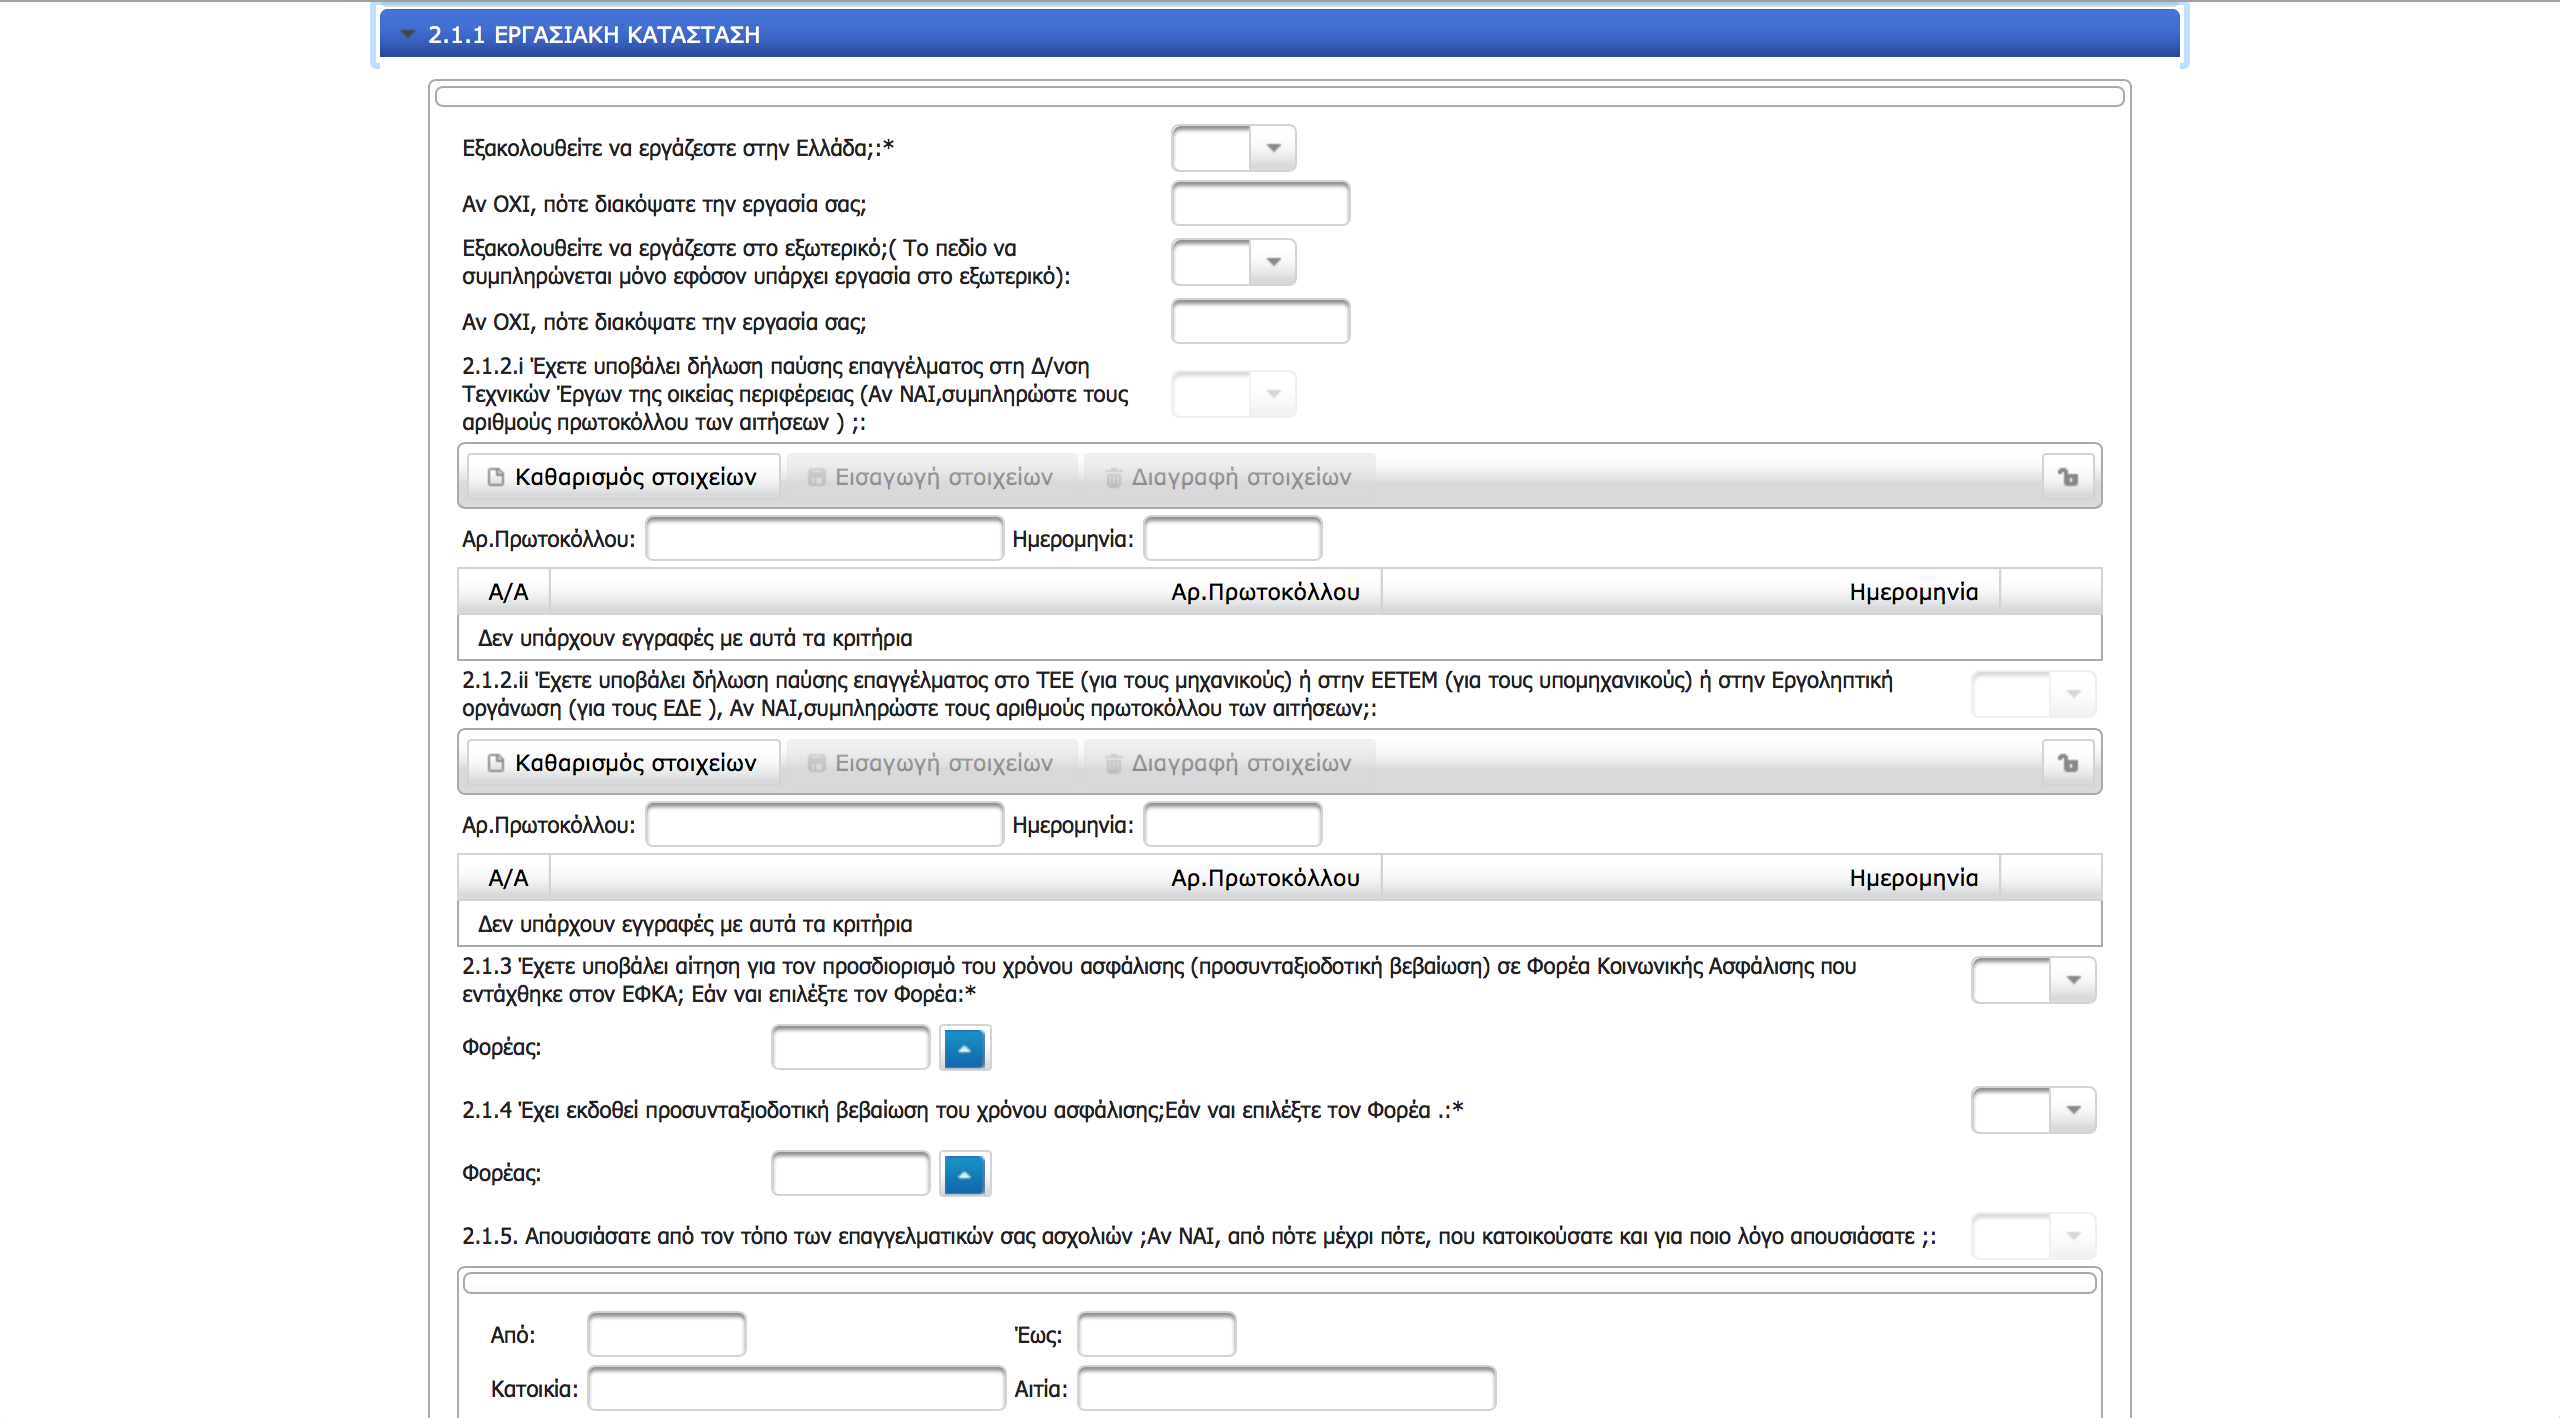
Task: Click Εισαγωγή στοιχείων in the 2.1.2.i toolbar
Action: [x=931, y=477]
